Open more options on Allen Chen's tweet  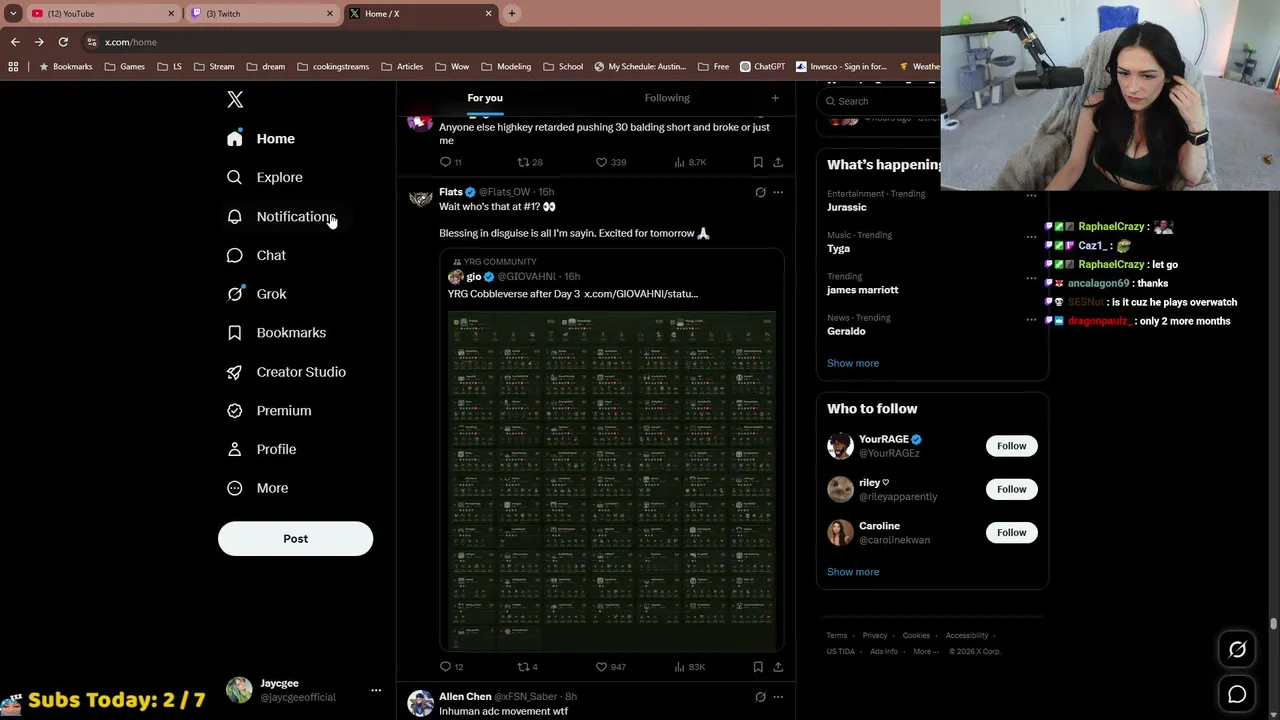pyautogui.click(x=778, y=697)
